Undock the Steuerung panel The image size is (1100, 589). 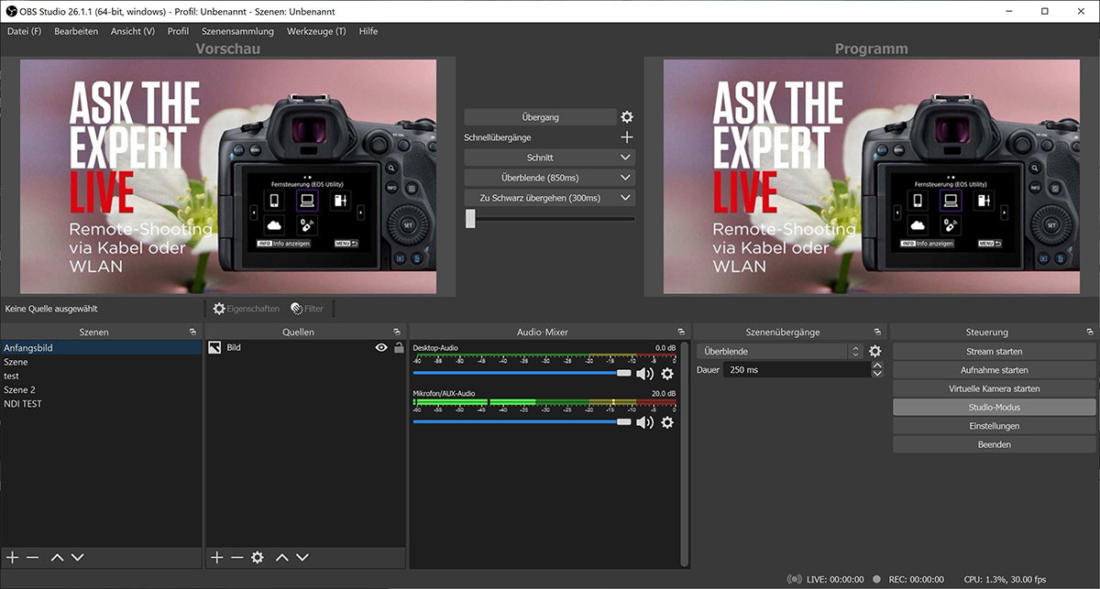click(x=1089, y=332)
